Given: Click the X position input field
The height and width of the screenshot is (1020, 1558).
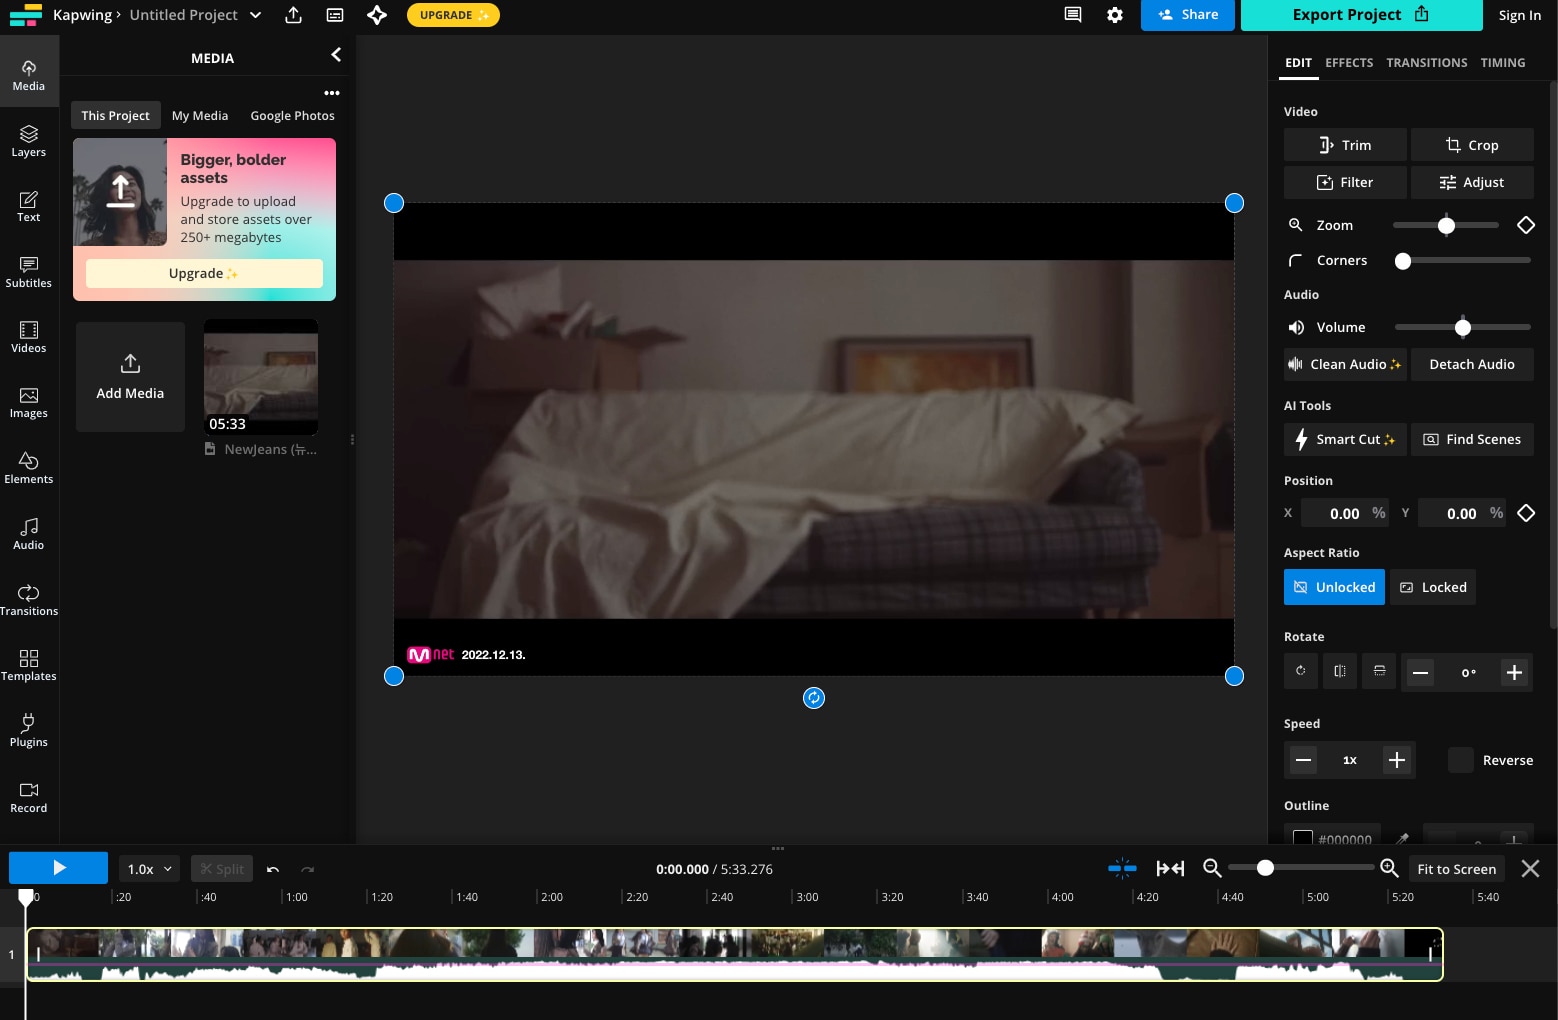Looking at the screenshot, I should [1345, 513].
